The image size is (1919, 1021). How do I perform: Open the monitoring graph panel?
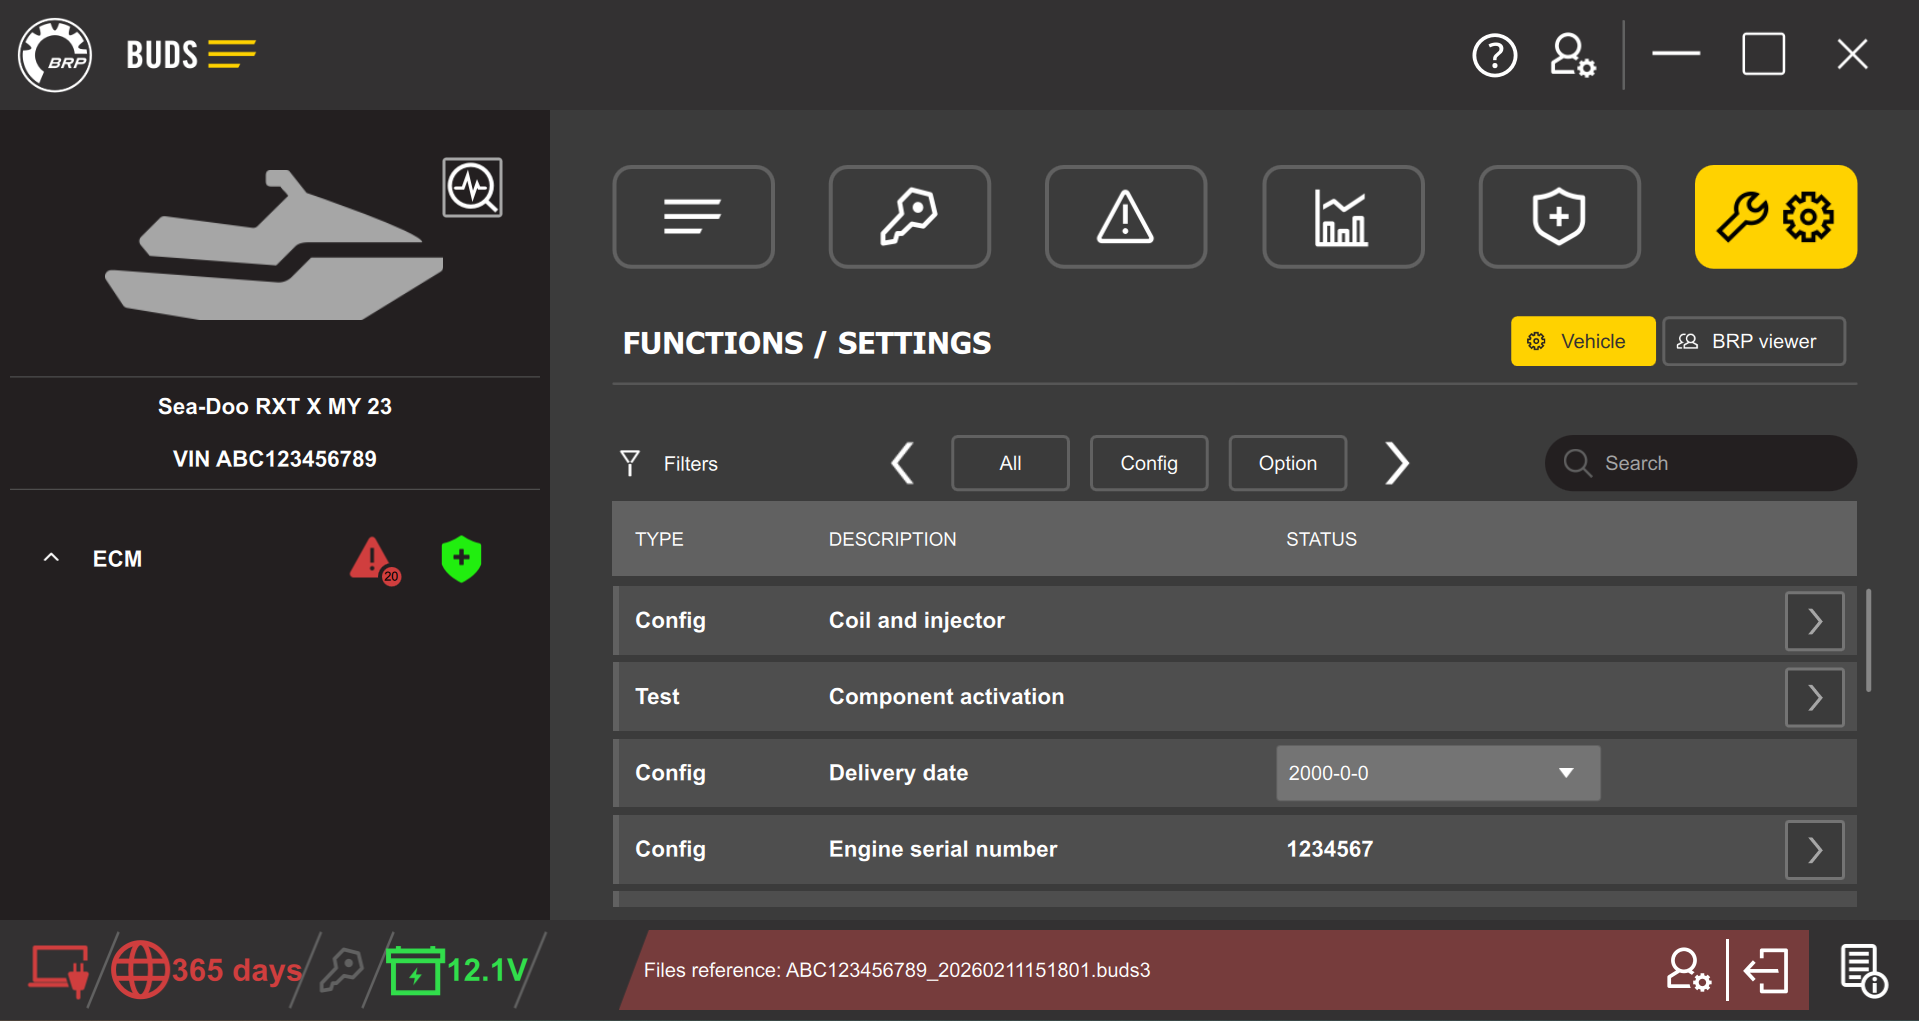1343,217
